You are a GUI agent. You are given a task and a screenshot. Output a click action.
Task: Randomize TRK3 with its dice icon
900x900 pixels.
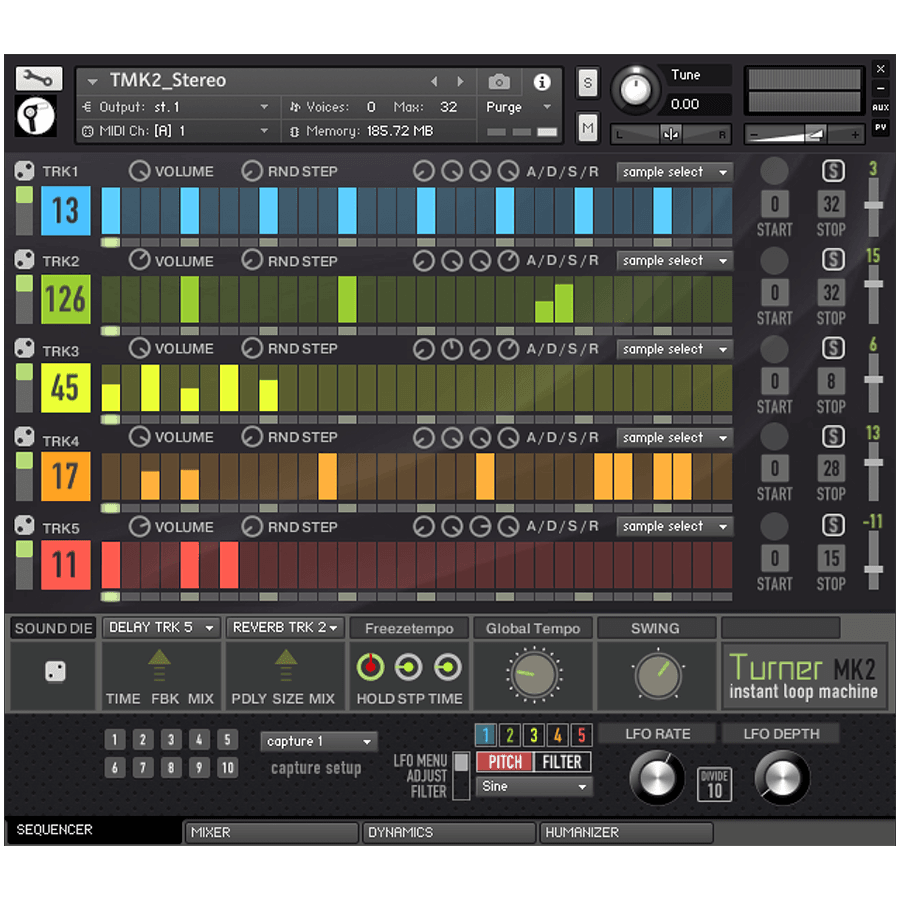[25, 348]
